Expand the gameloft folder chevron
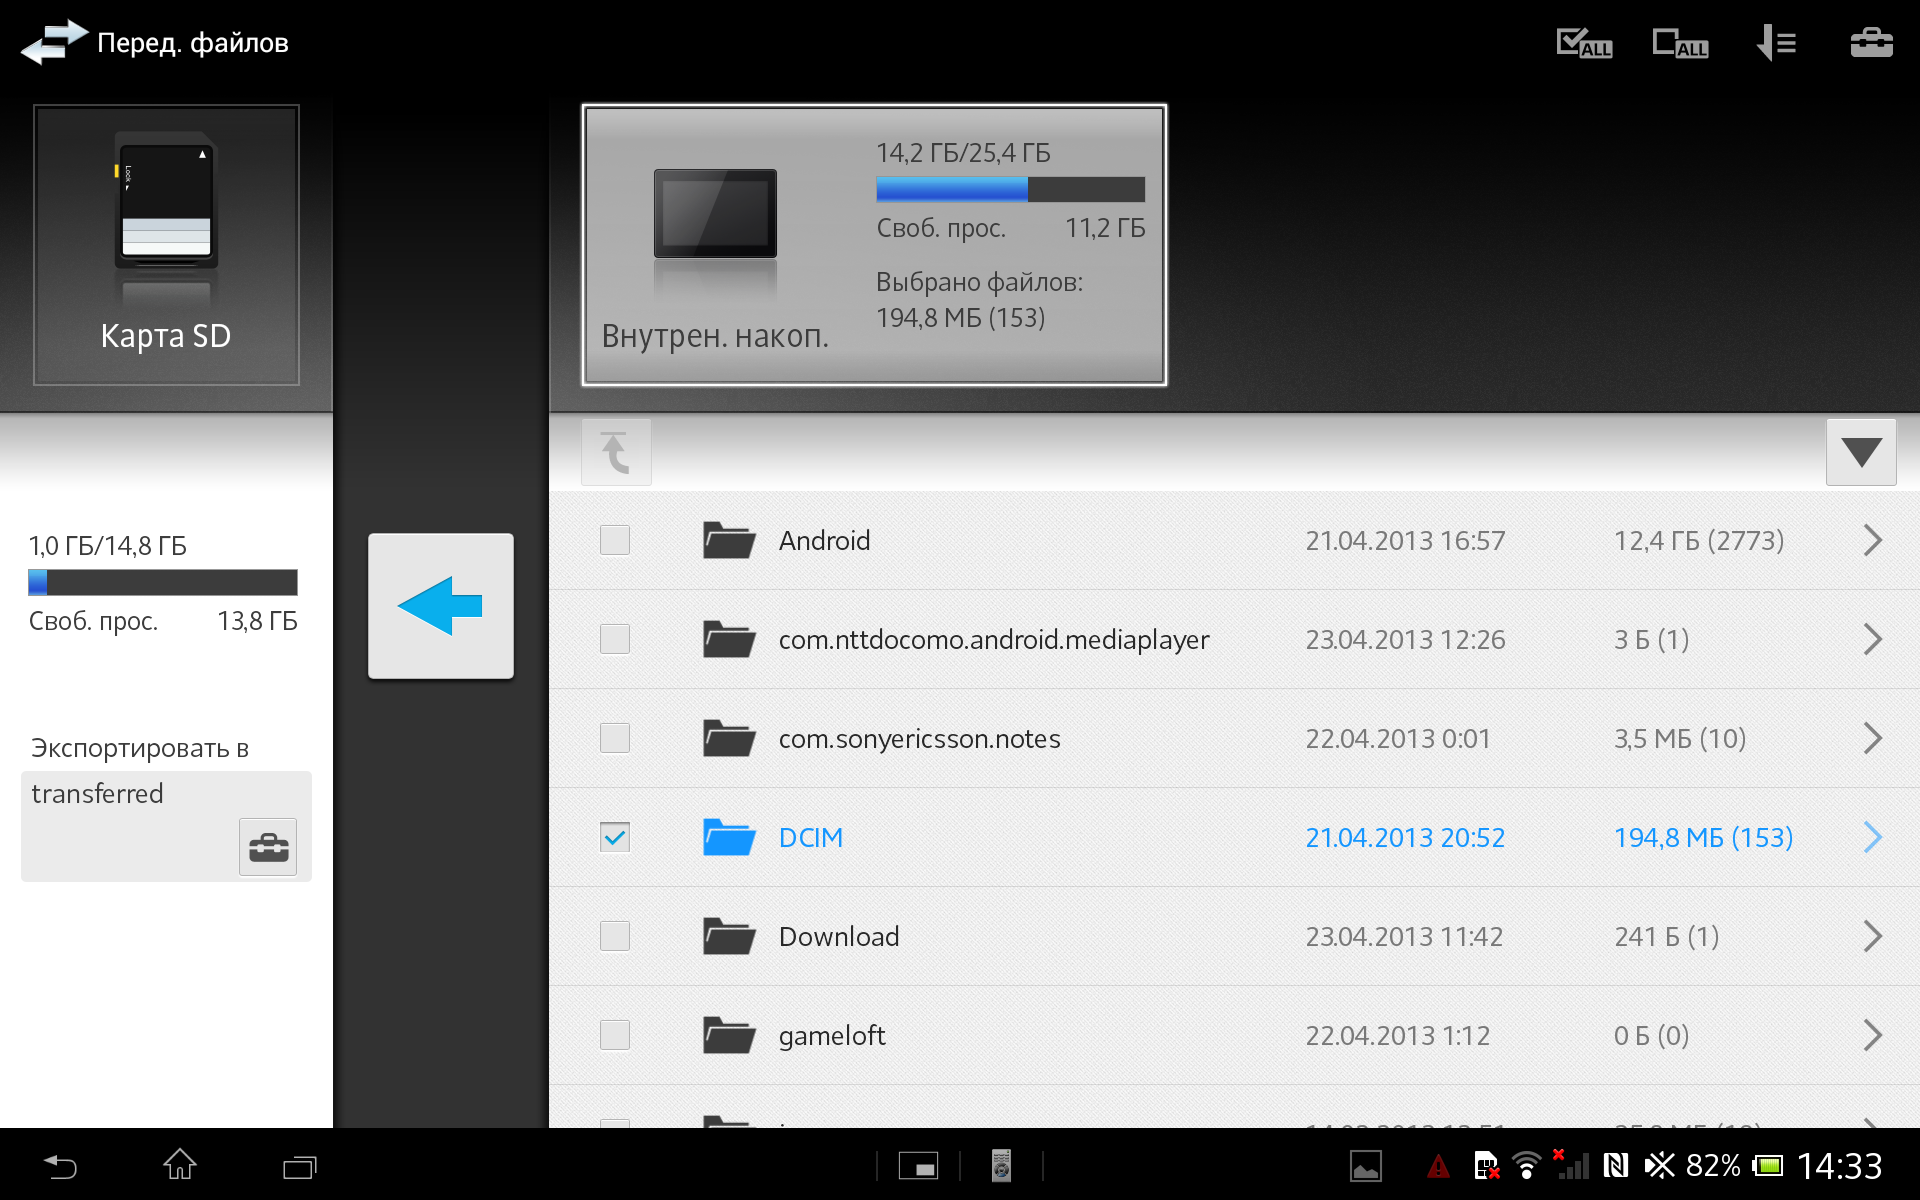 tap(1872, 1036)
